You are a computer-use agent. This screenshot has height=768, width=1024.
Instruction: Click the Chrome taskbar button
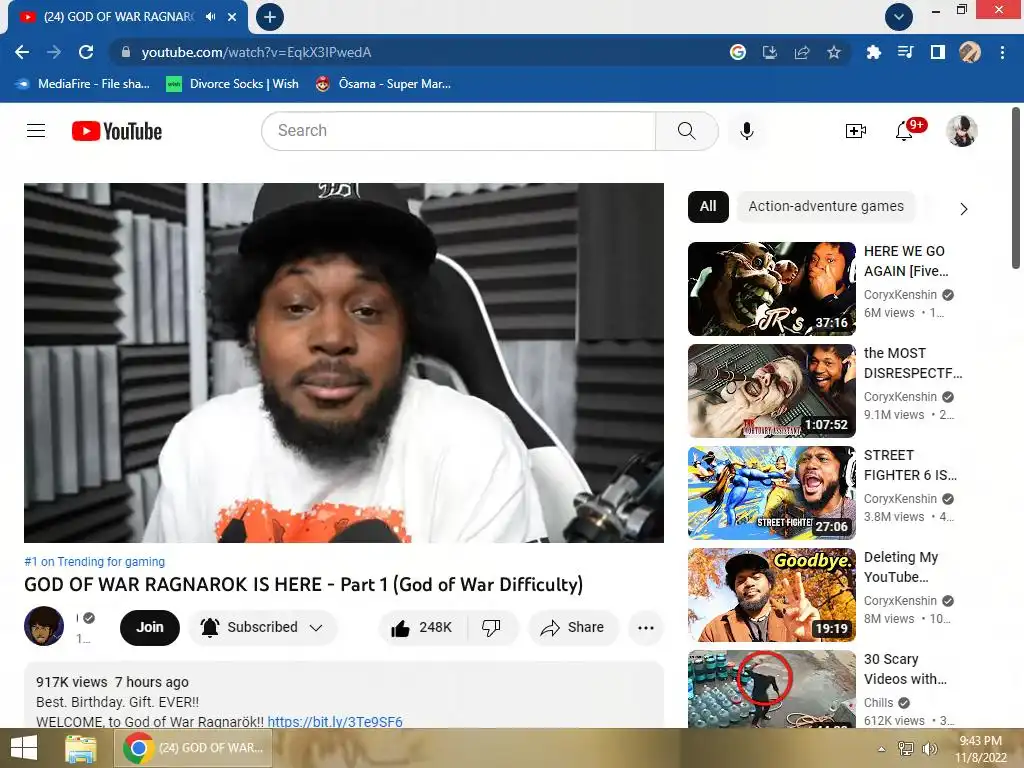pyautogui.click(x=193, y=748)
